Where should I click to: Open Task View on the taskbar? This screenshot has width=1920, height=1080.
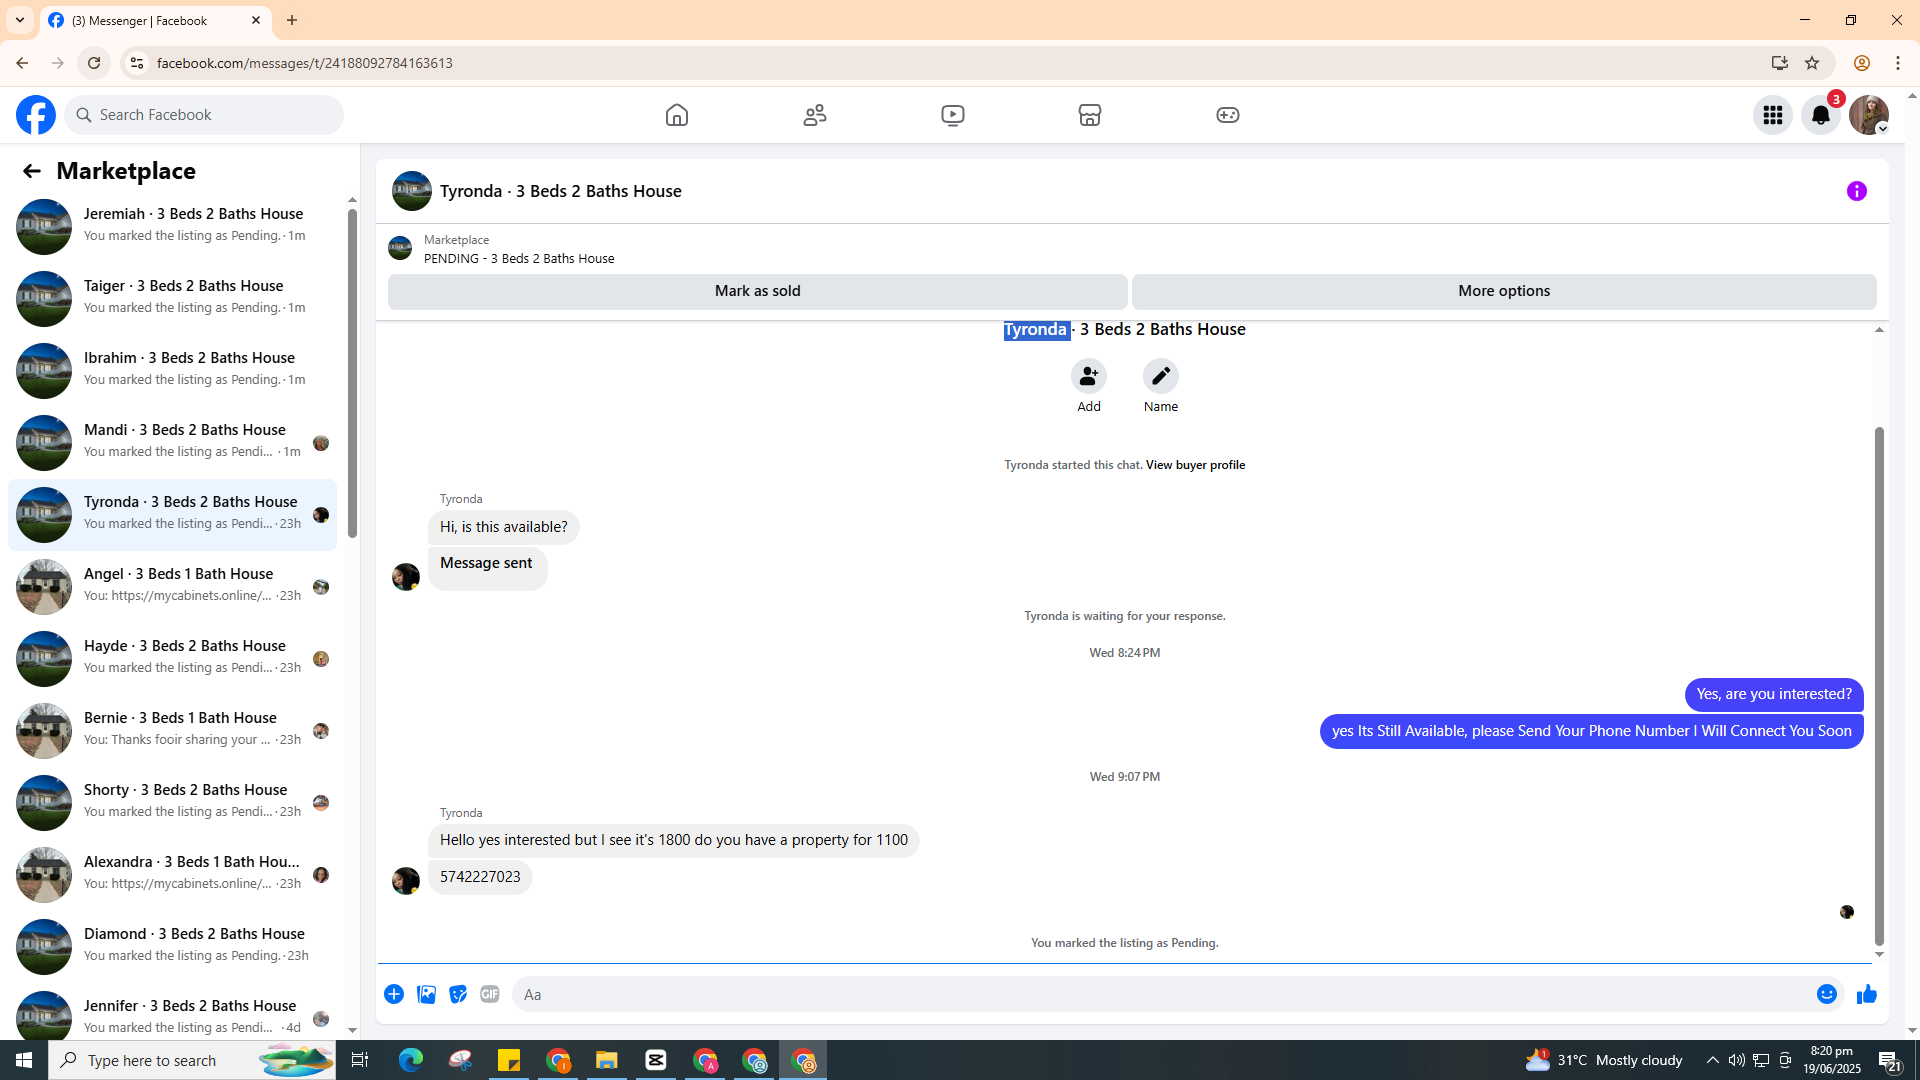coord(360,1060)
